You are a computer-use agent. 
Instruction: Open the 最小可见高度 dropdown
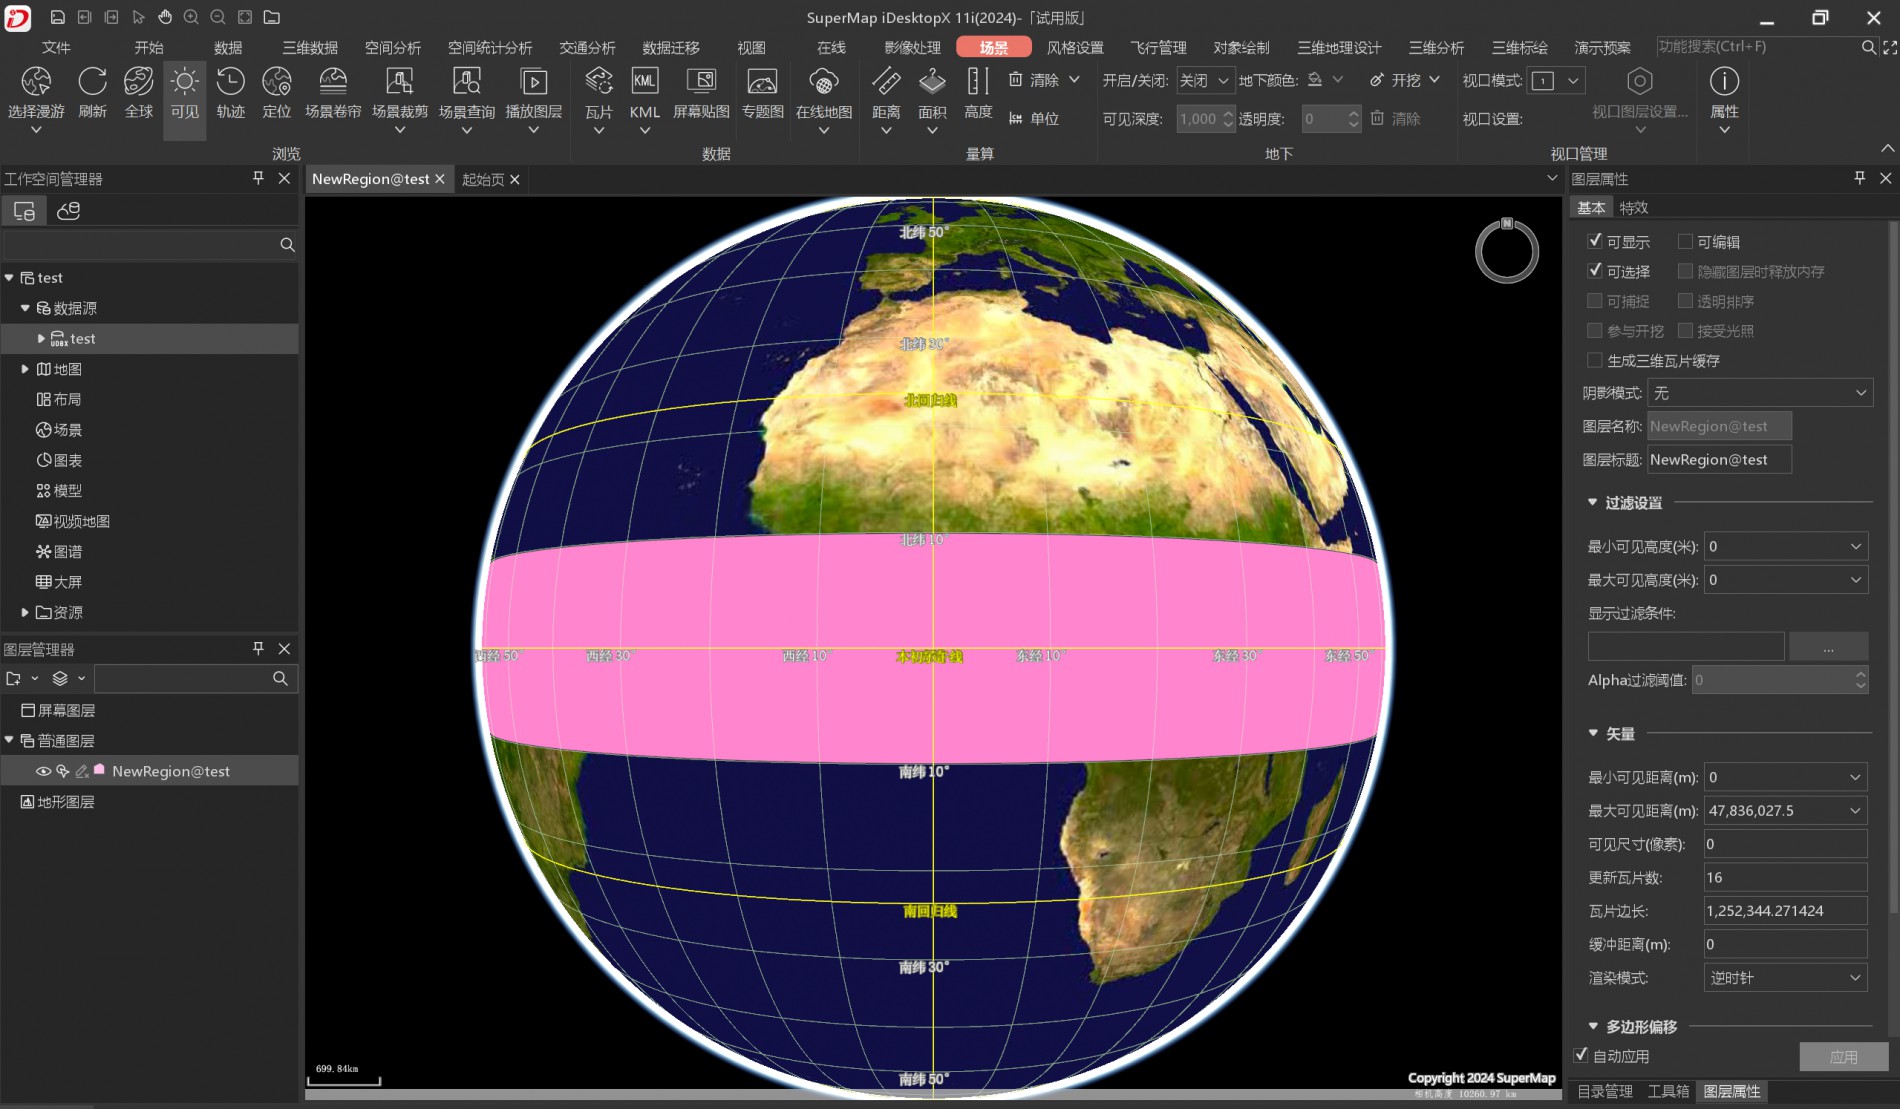[x=1786, y=546]
